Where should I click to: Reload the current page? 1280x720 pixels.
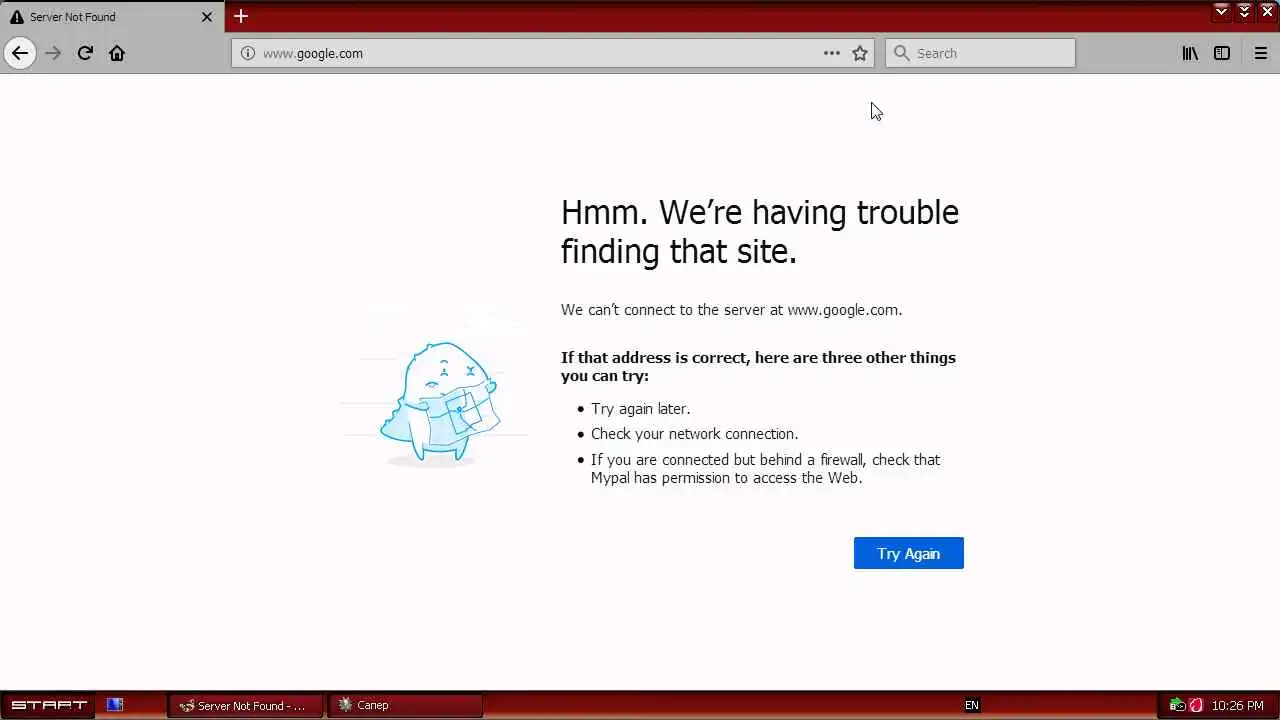pyautogui.click(x=85, y=53)
